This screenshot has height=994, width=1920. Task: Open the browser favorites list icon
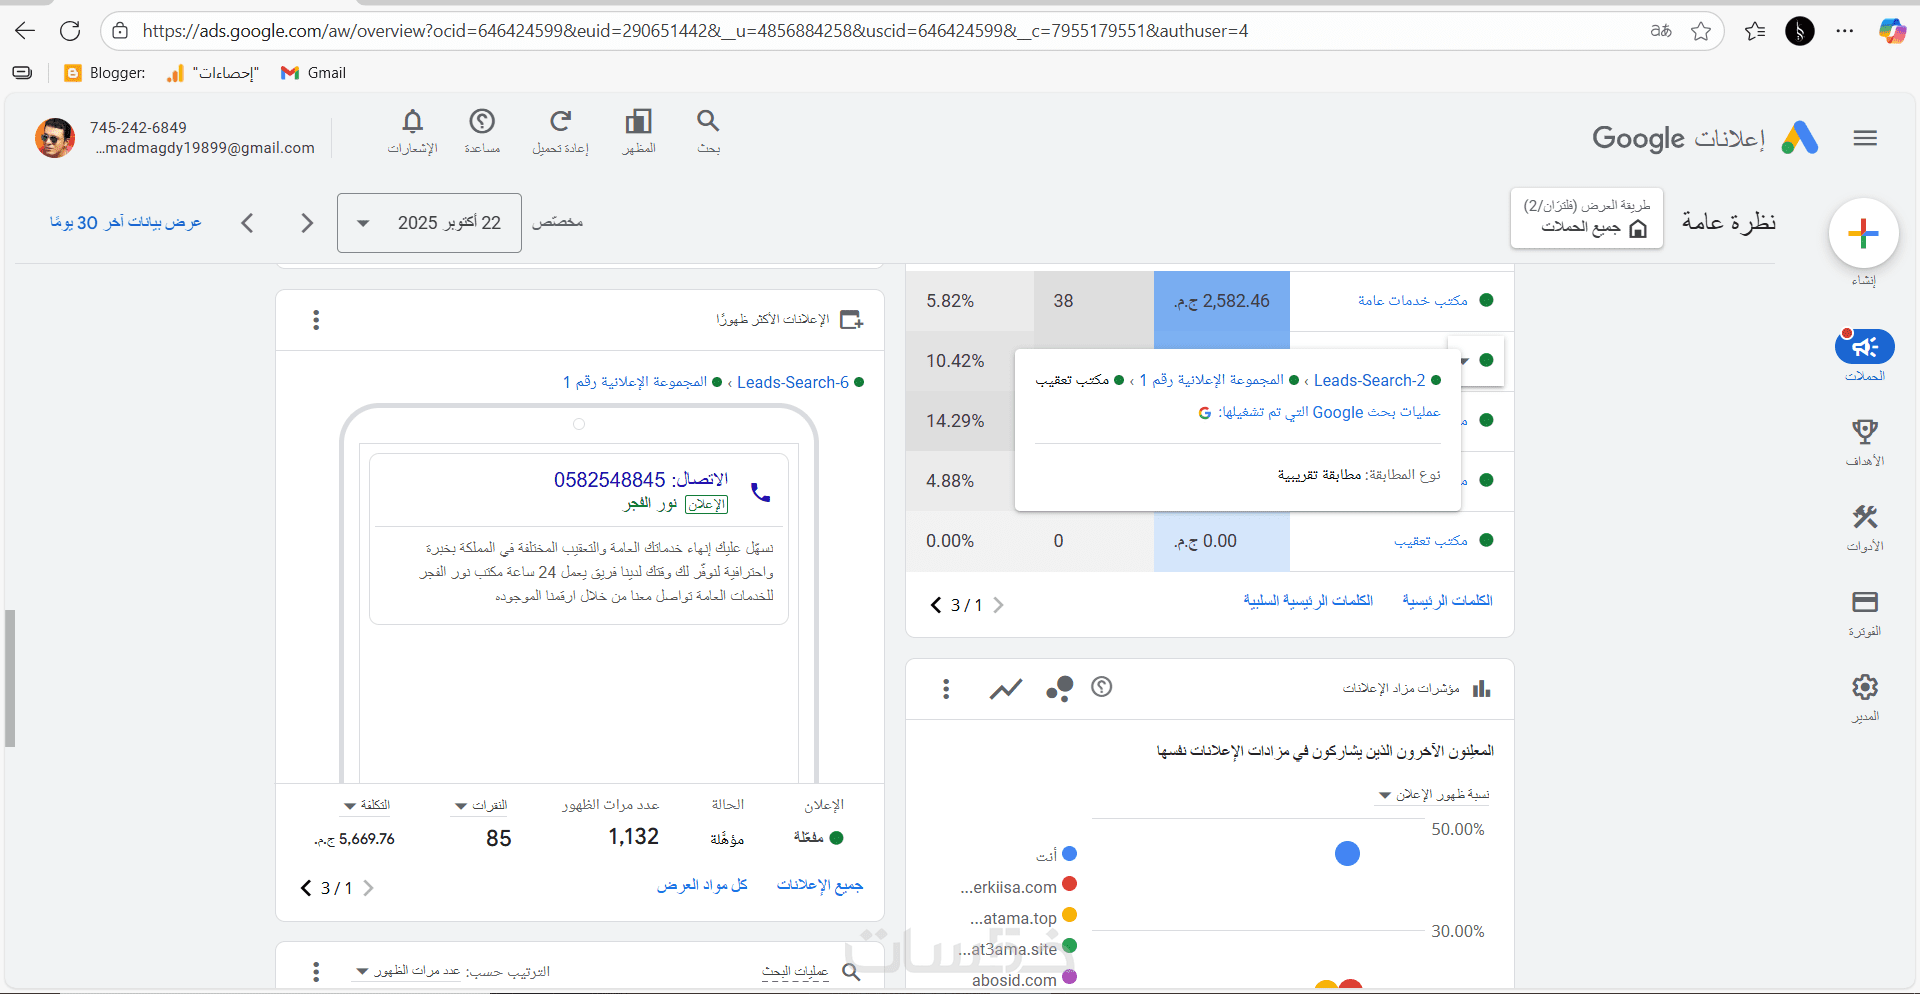[1754, 31]
